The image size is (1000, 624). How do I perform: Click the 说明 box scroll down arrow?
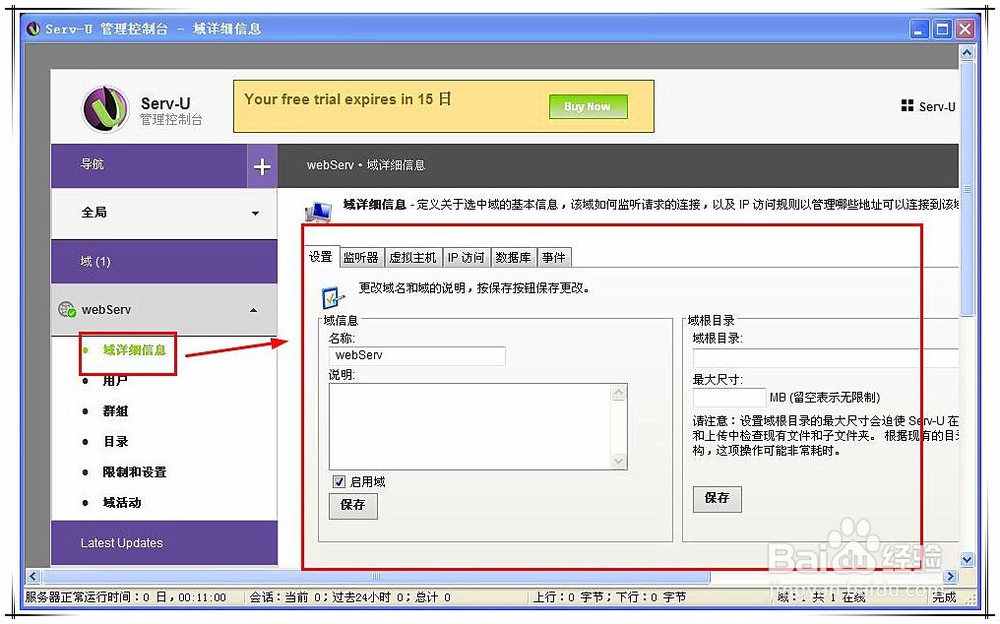click(x=619, y=461)
